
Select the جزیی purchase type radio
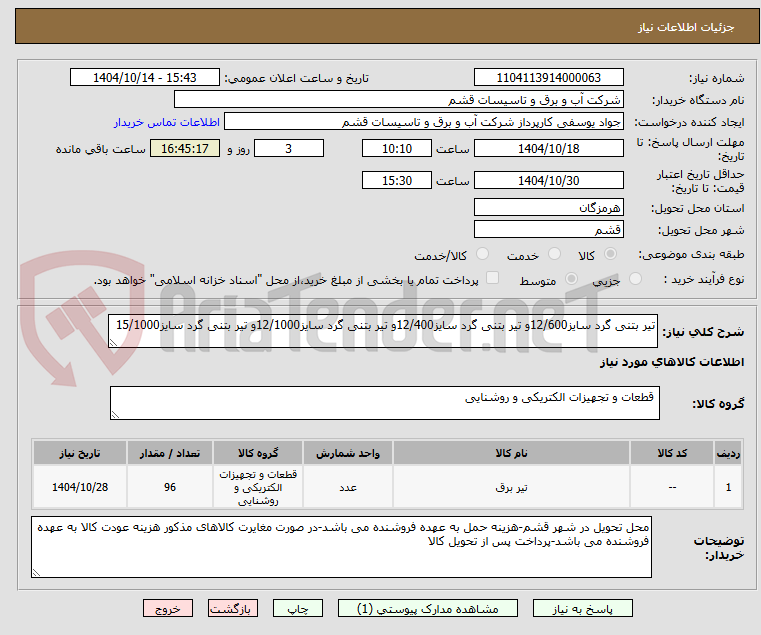635,279
